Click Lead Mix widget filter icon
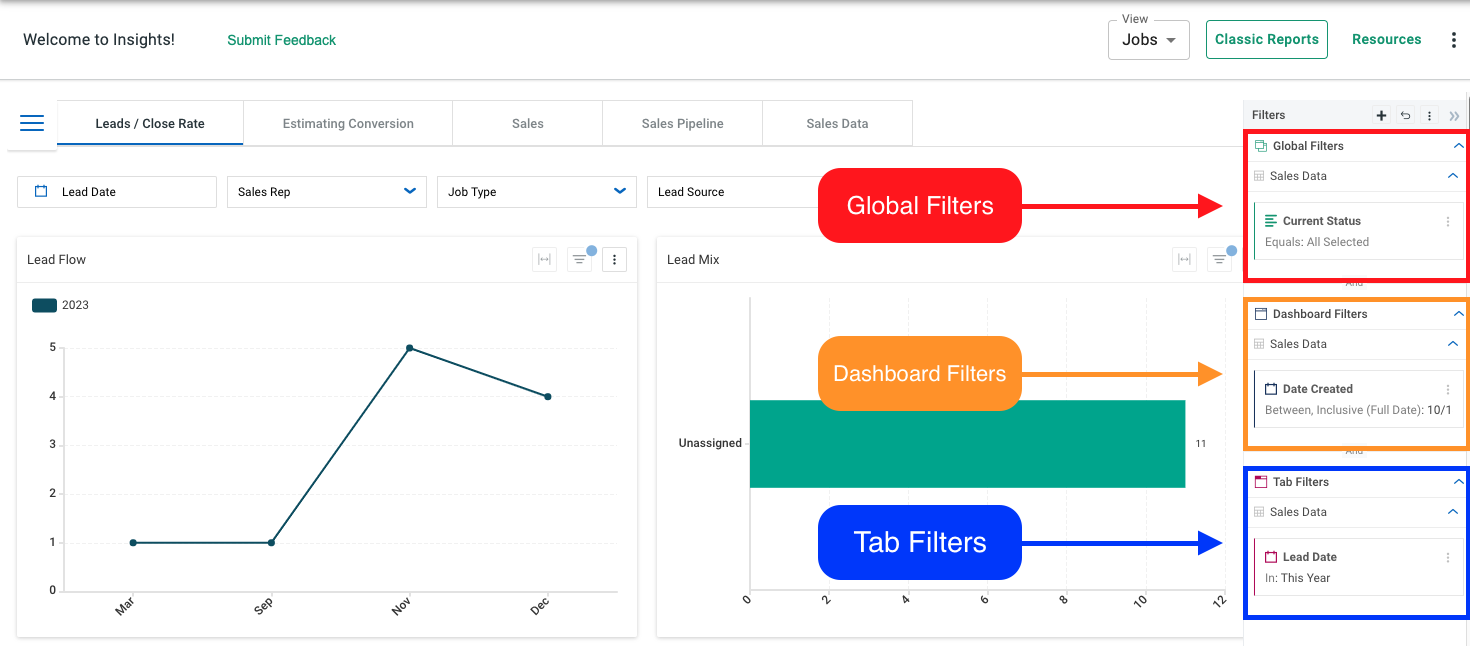The height and width of the screenshot is (646, 1470). [1219, 260]
